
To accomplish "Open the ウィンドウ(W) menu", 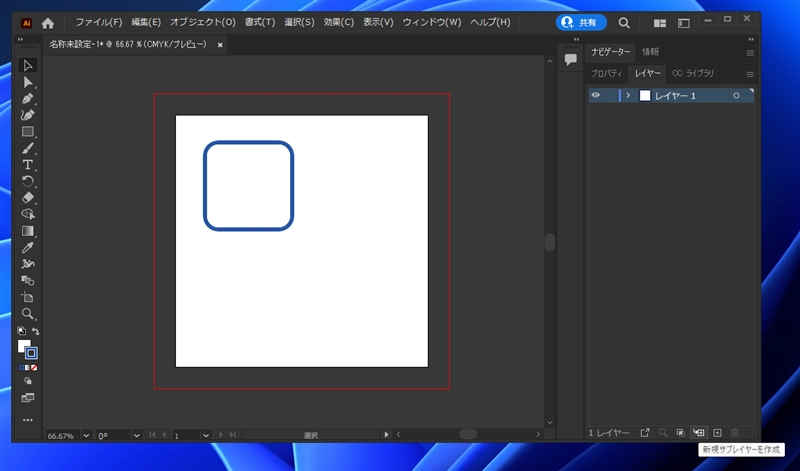I will pyautogui.click(x=432, y=22).
